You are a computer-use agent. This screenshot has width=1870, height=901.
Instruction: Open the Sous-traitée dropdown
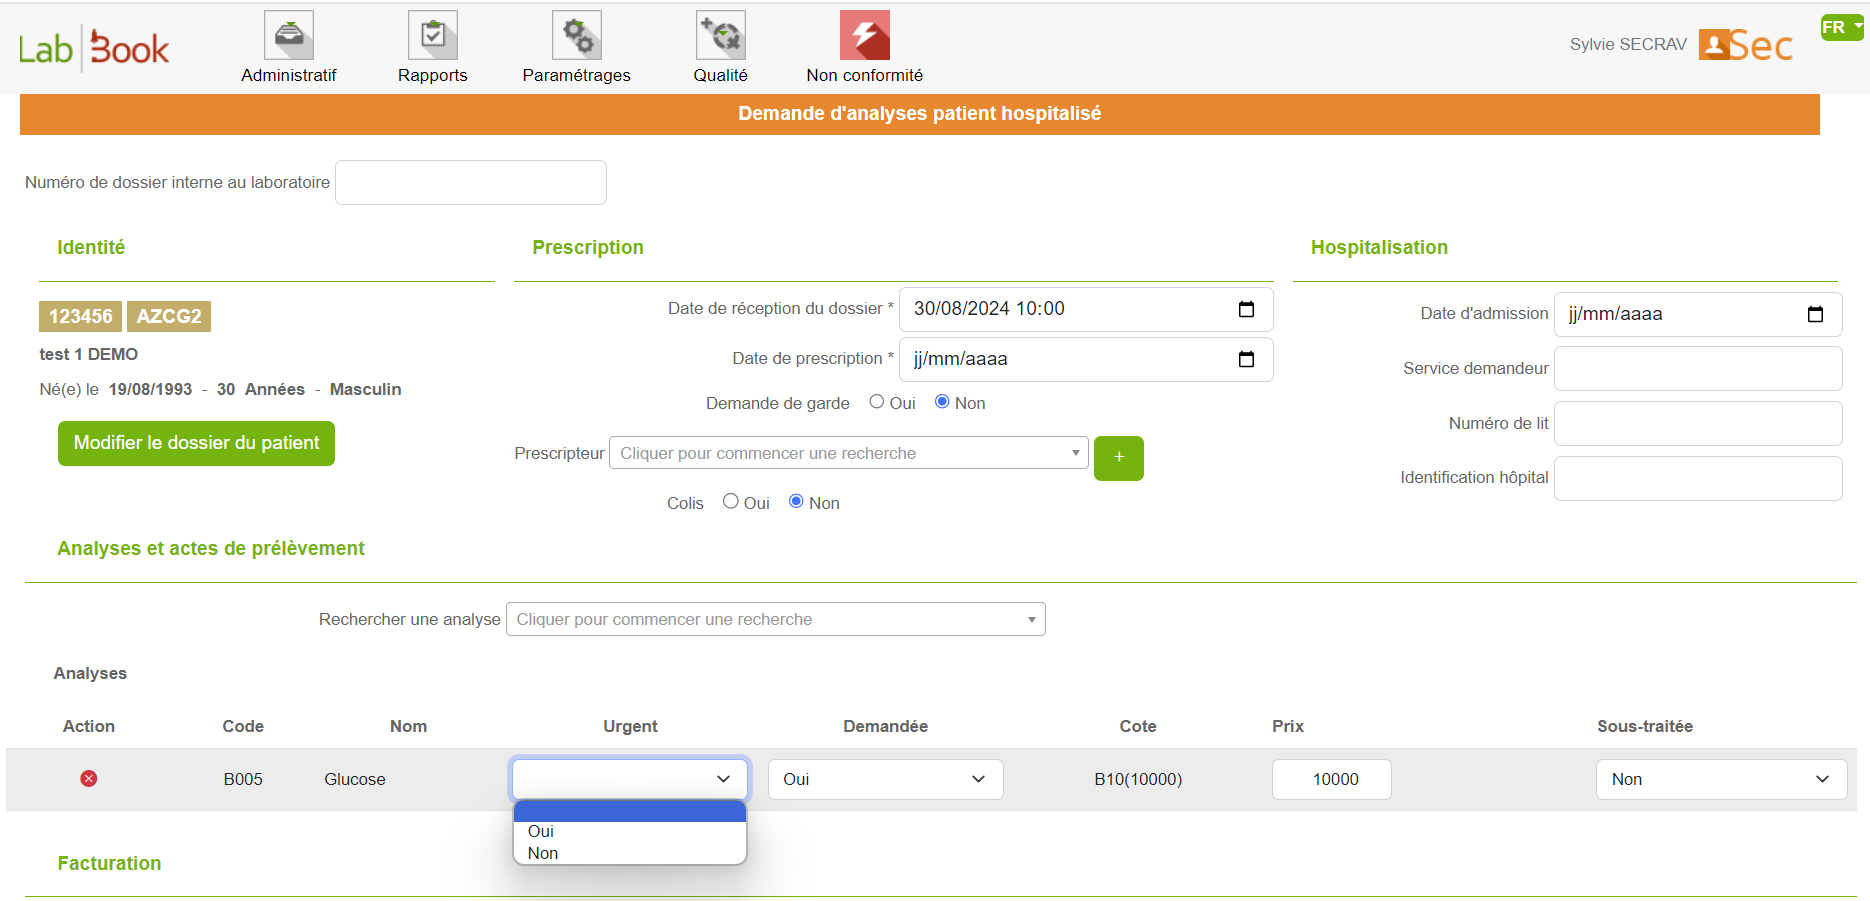[1720, 780]
